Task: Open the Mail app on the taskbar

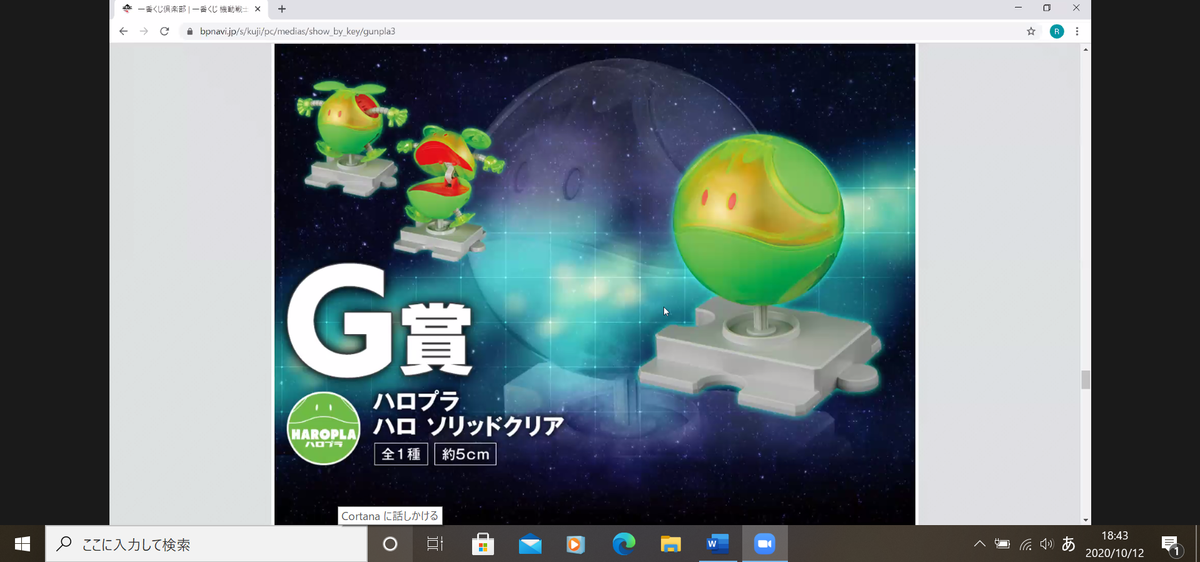Action: [530, 544]
